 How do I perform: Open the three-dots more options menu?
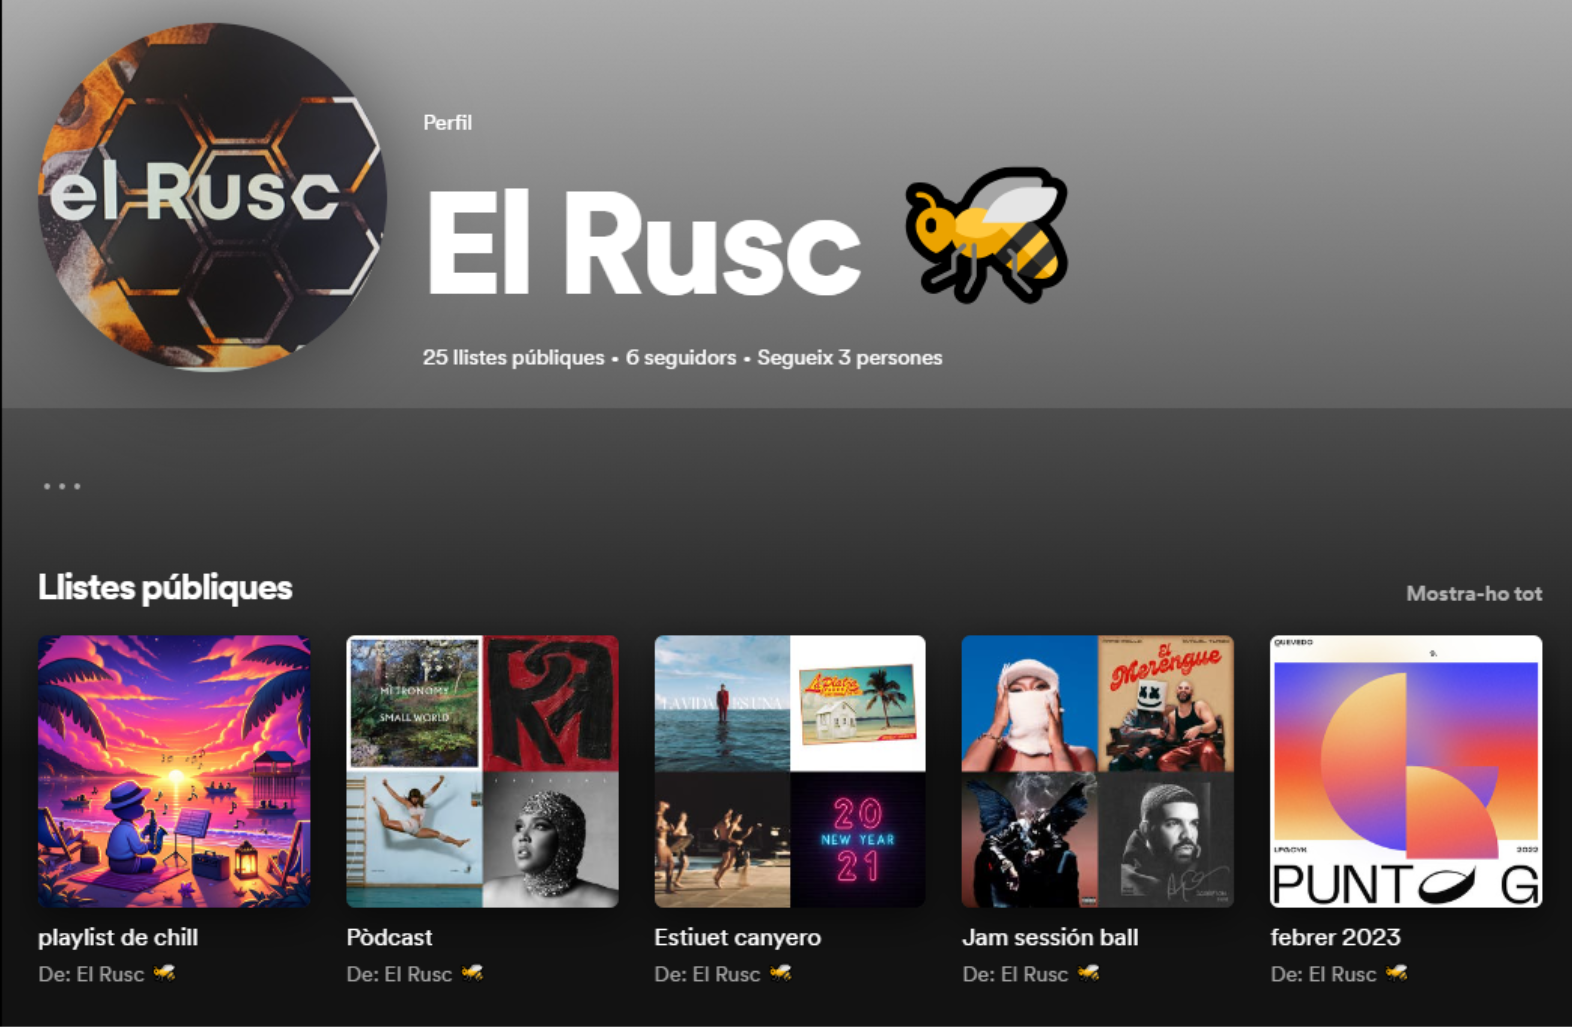pos(62,486)
